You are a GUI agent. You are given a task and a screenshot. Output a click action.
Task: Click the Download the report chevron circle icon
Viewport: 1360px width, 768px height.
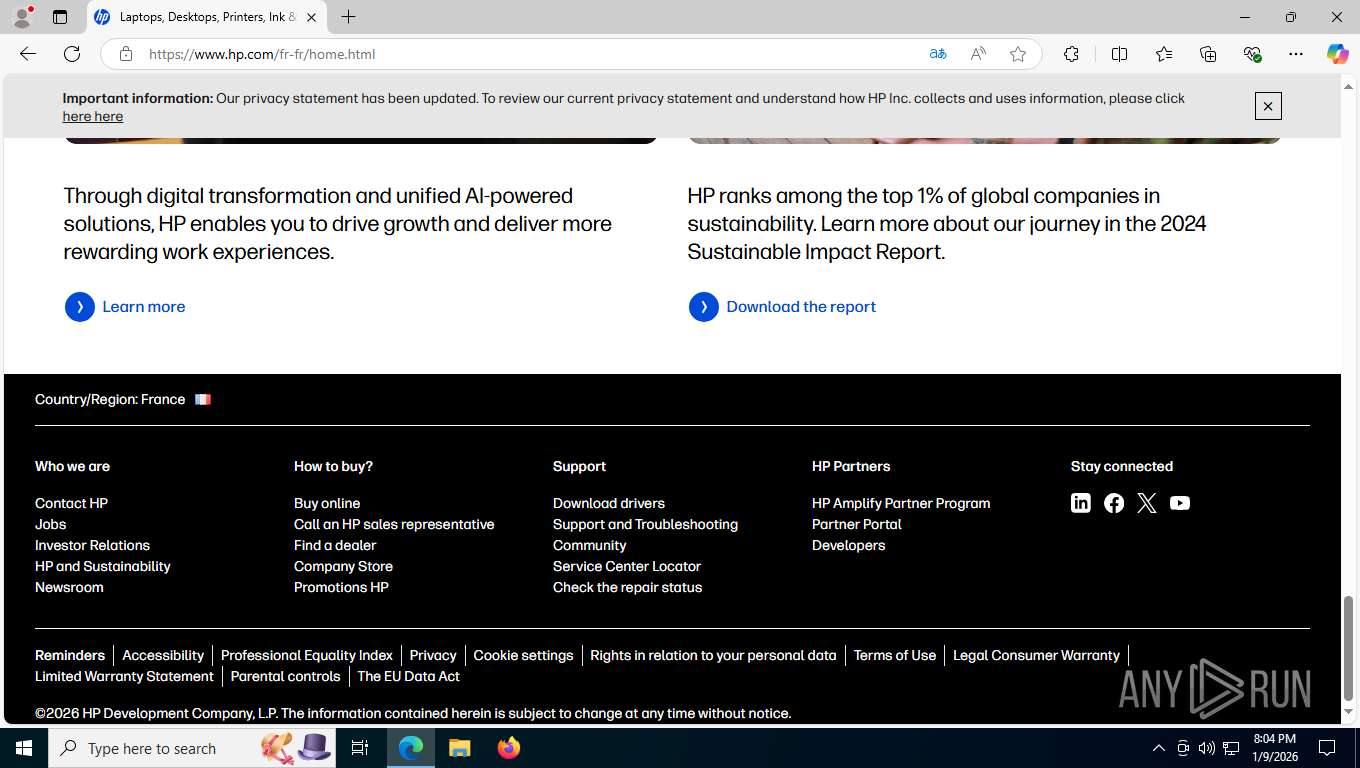click(704, 307)
